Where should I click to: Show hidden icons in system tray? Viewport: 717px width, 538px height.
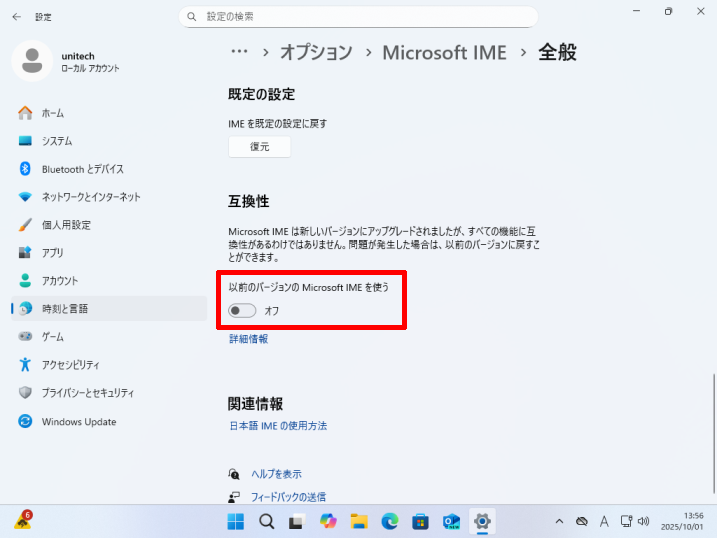tap(561, 521)
